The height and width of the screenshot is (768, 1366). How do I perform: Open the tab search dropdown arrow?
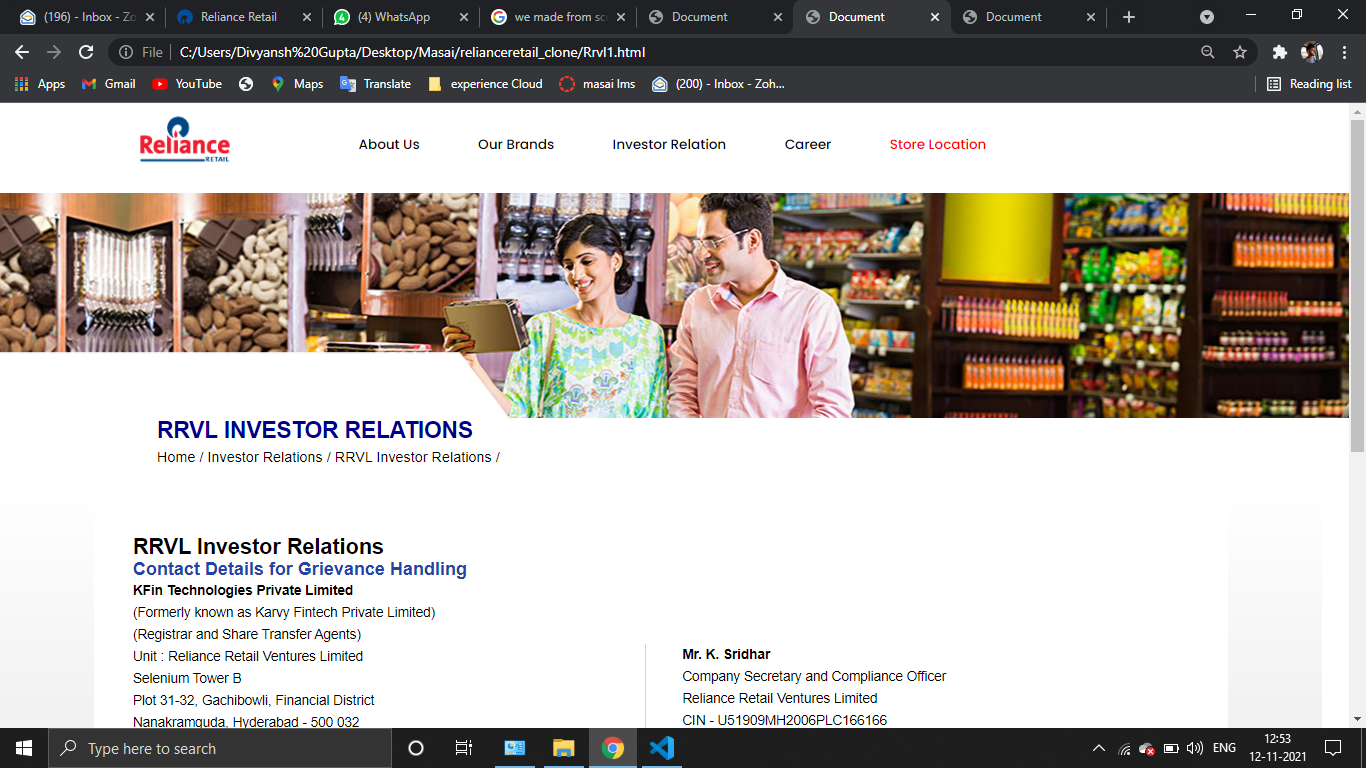tap(1207, 17)
